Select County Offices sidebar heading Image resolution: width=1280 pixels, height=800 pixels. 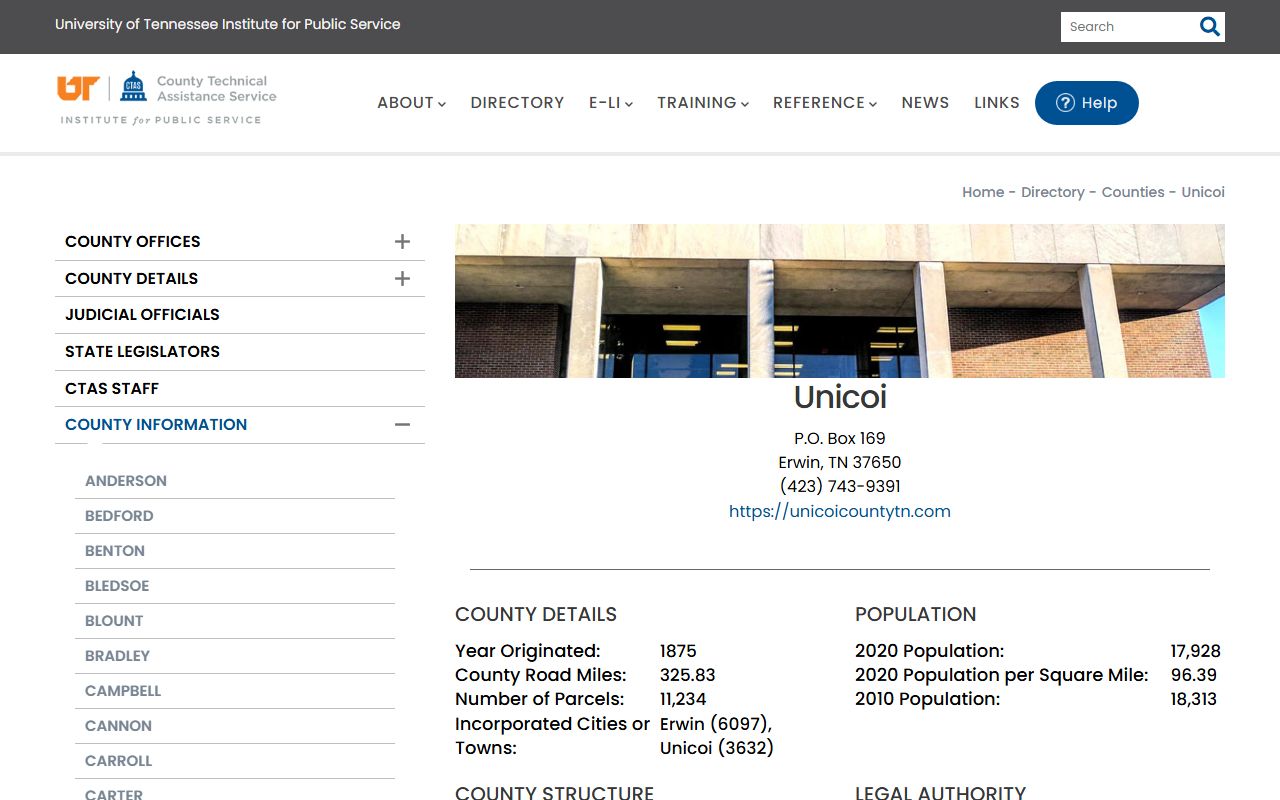[133, 242]
